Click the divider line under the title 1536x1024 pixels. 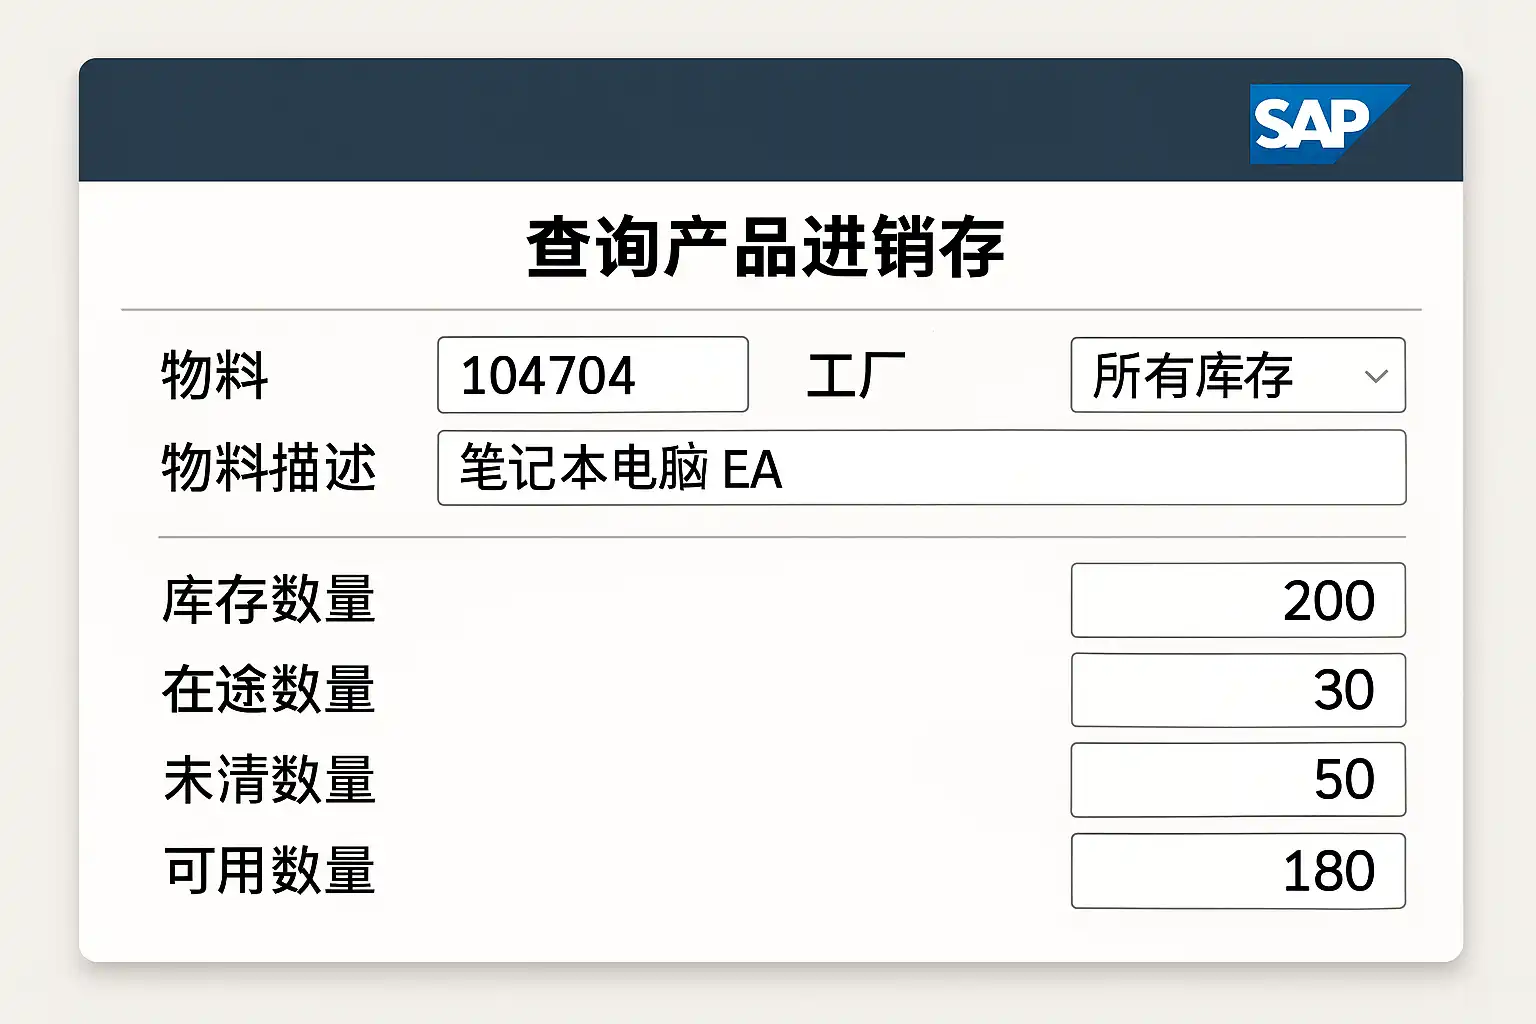pyautogui.click(x=770, y=310)
